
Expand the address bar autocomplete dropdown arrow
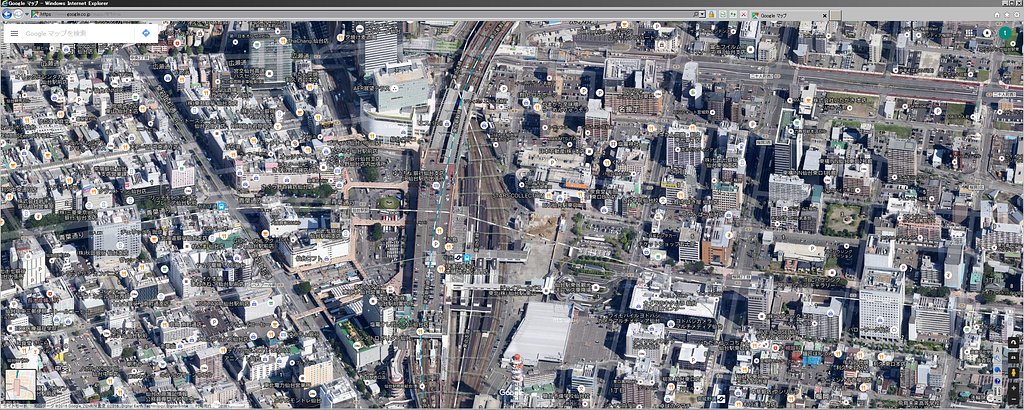point(702,14)
